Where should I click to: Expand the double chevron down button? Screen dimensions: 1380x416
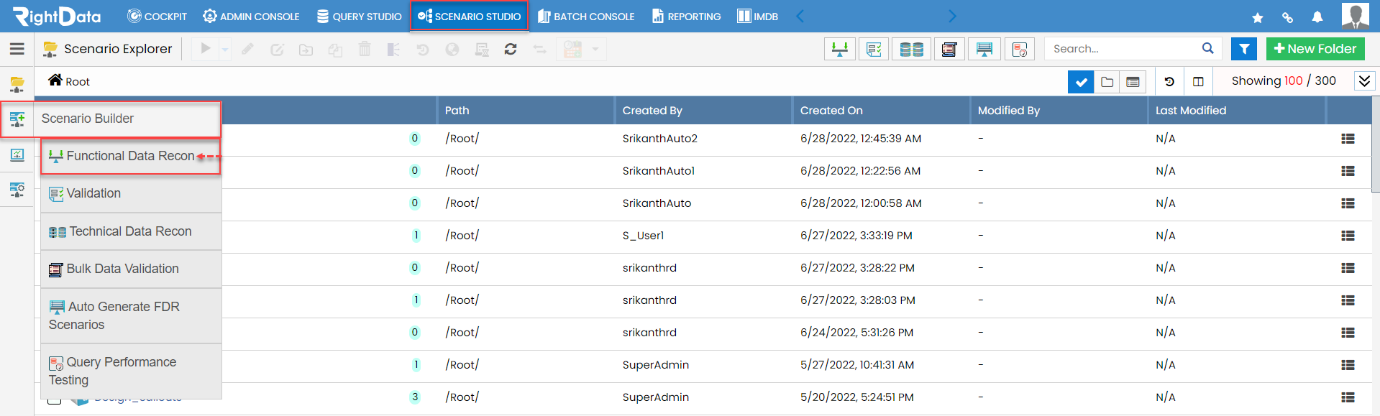pos(1364,81)
